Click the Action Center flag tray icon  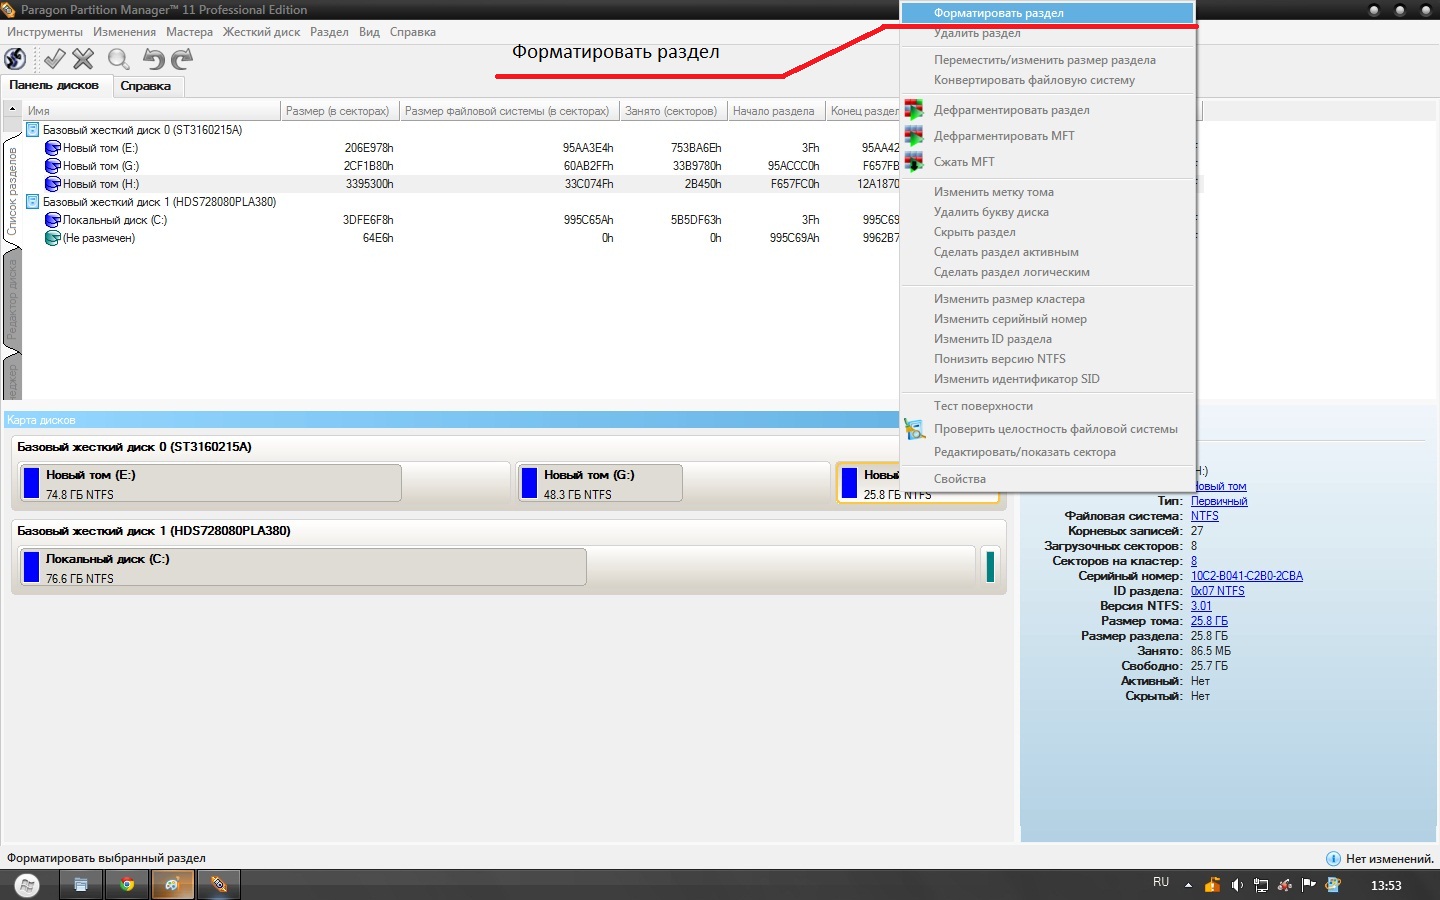point(1309,885)
